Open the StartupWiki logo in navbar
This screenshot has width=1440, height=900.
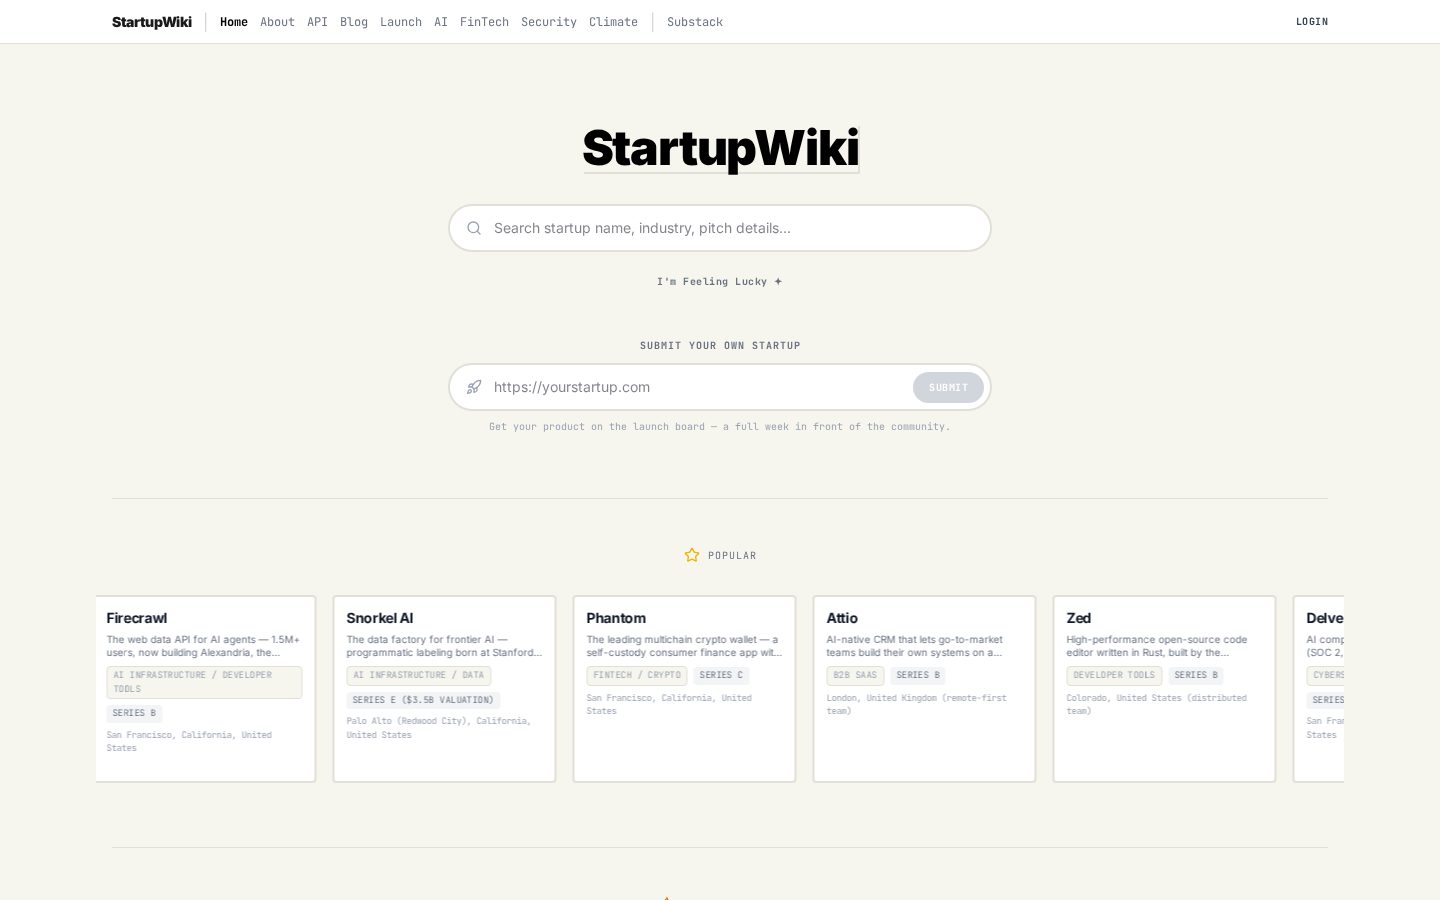152,22
